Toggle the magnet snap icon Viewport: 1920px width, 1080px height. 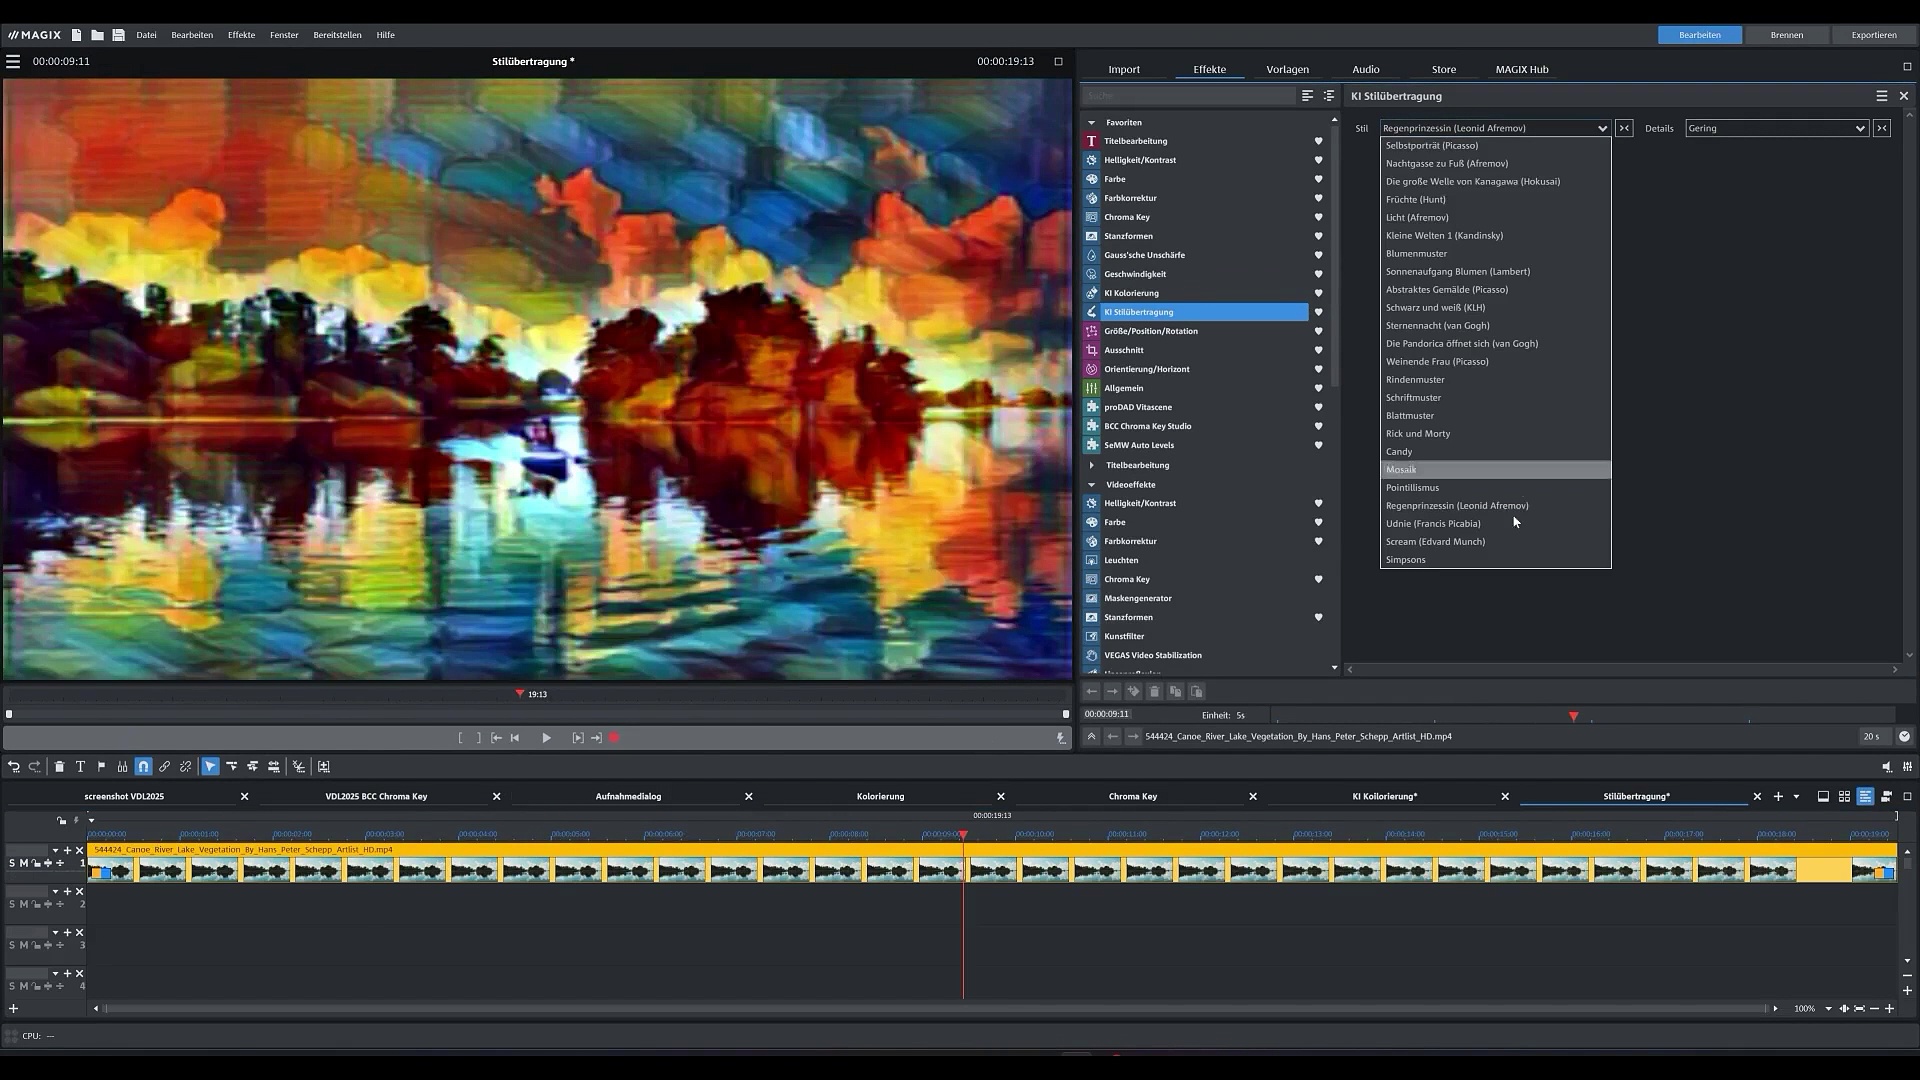[x=143, y=767]
